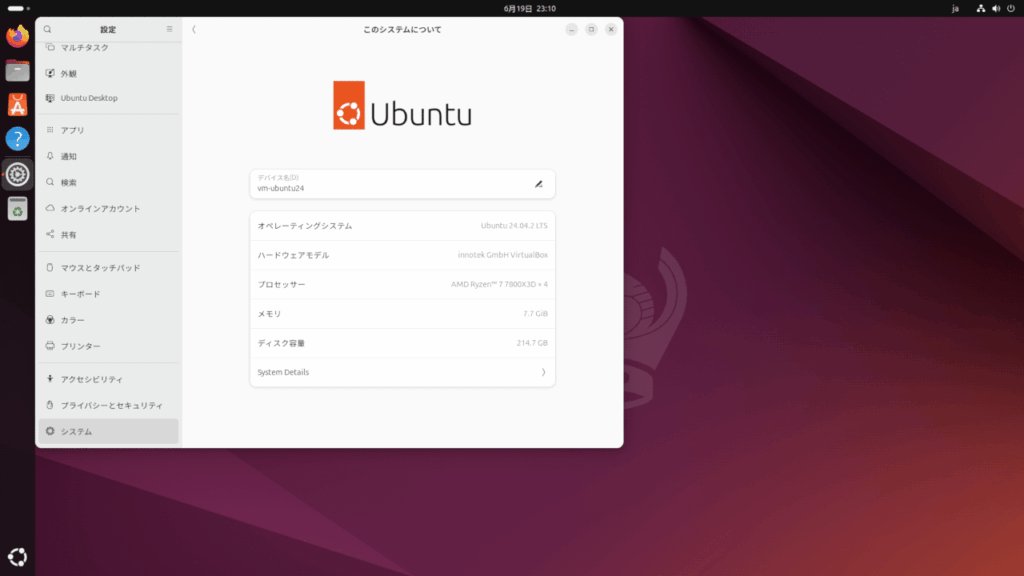This screenshot has height=576, width=1024.
Task: Select システム in the sidebar
Action: pos(108,431)
